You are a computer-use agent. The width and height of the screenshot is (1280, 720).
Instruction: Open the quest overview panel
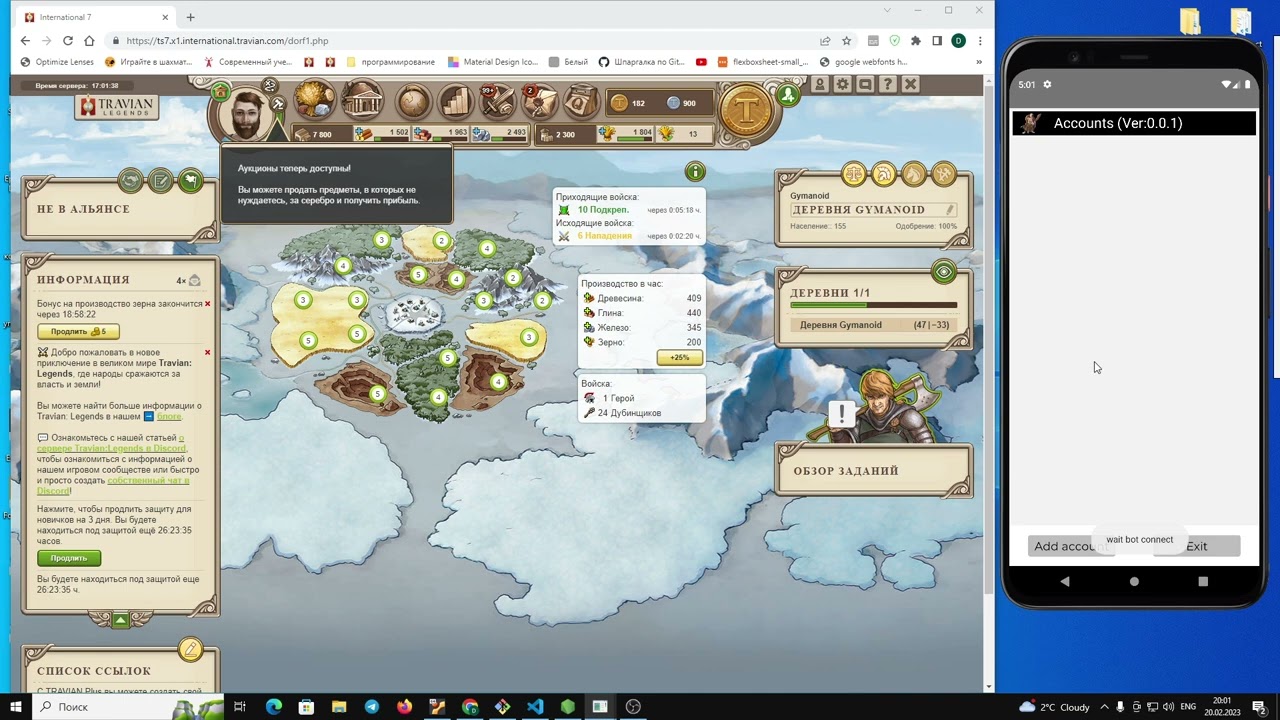873,471
